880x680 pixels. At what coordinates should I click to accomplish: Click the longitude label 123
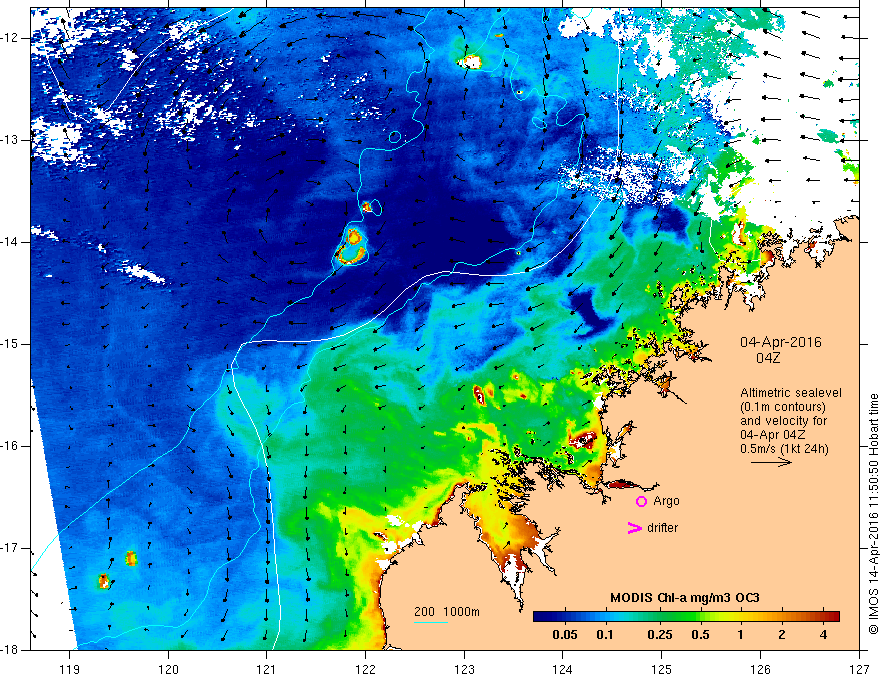click(x=464, y=669)
